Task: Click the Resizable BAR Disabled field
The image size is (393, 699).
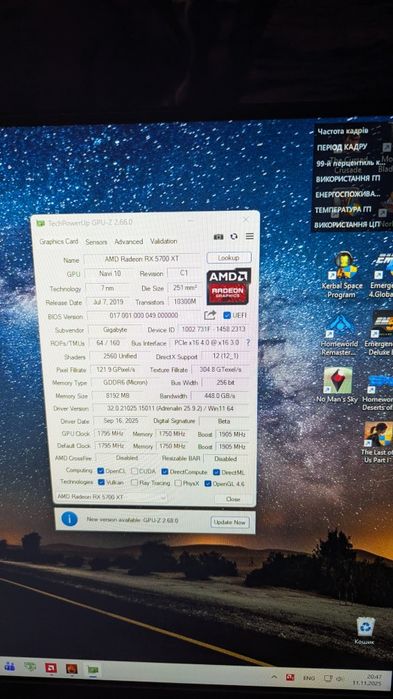Action: tap(225, 459)
